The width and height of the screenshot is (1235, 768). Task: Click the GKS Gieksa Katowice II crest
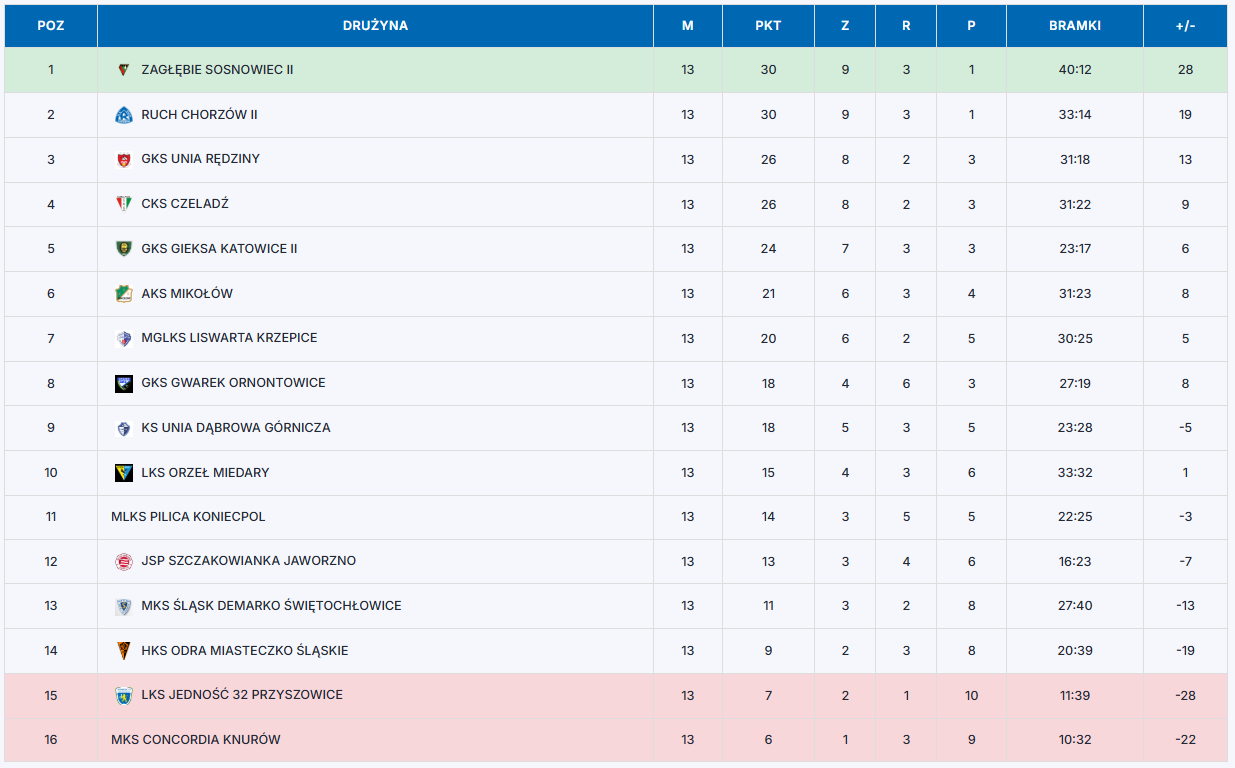click(123, 249)
